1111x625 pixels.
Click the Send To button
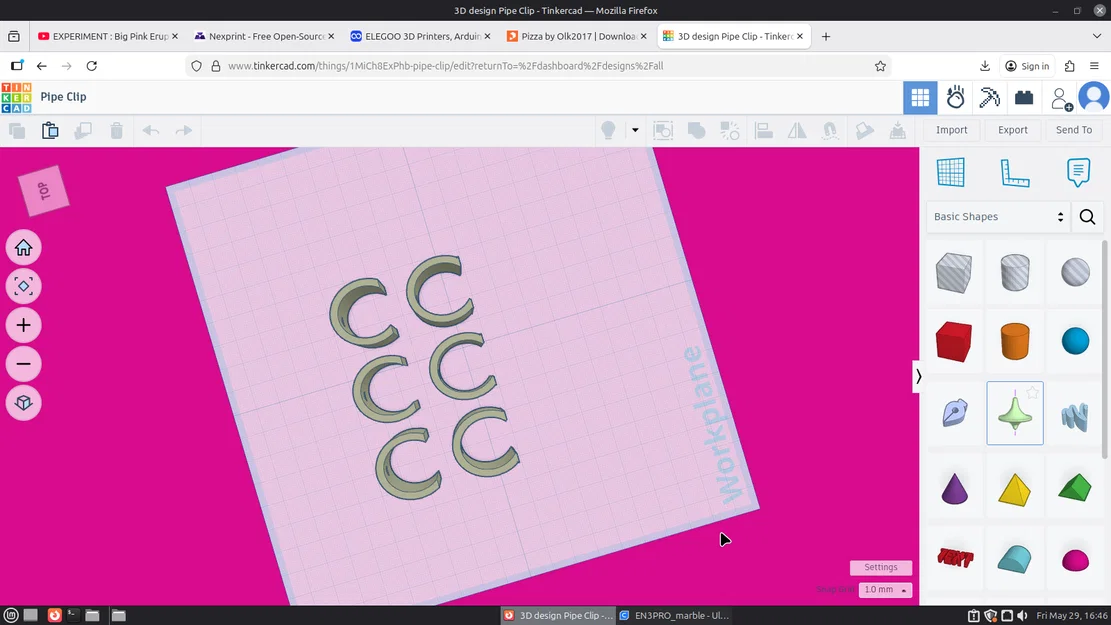pos(1073,130)
